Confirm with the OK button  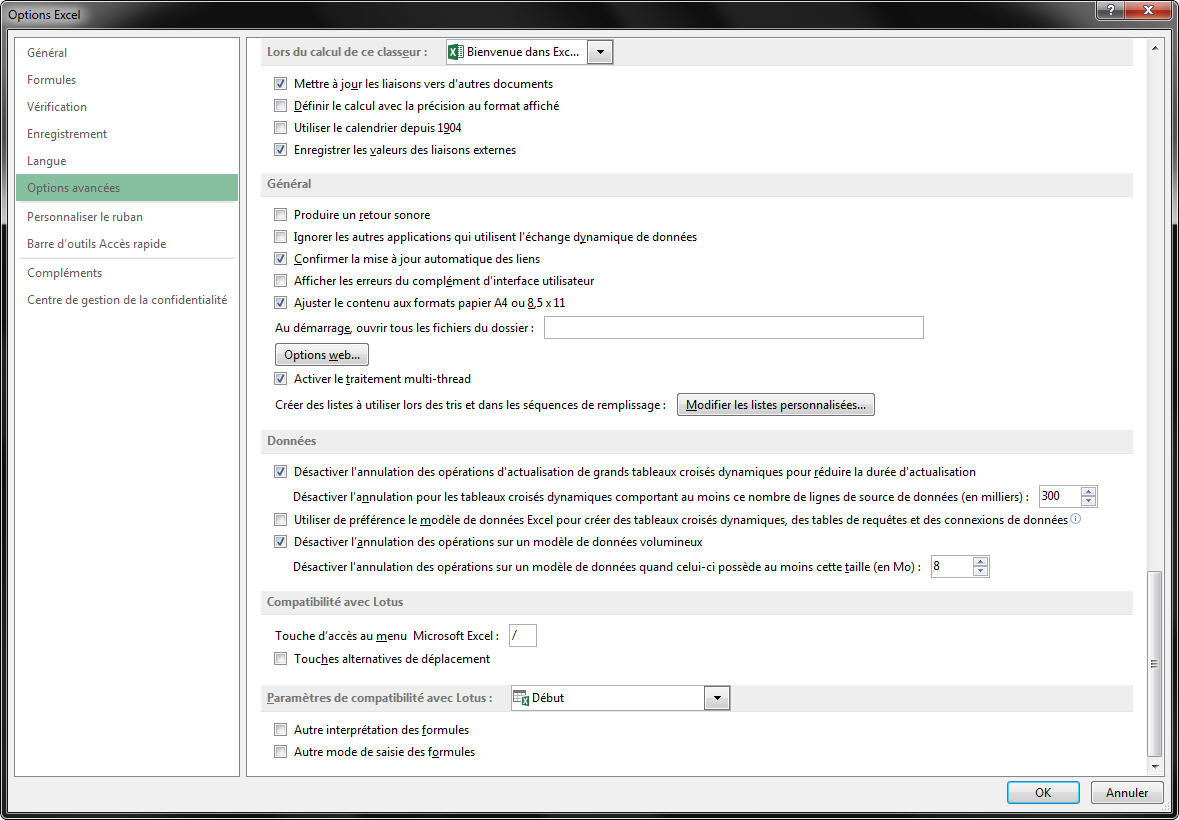pos(1043,792)
